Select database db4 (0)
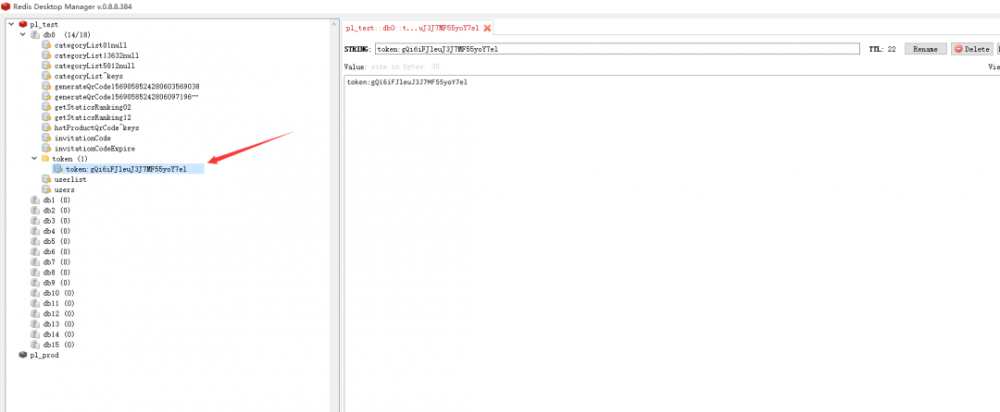The image size is (1000, 412). click(56, 231)
